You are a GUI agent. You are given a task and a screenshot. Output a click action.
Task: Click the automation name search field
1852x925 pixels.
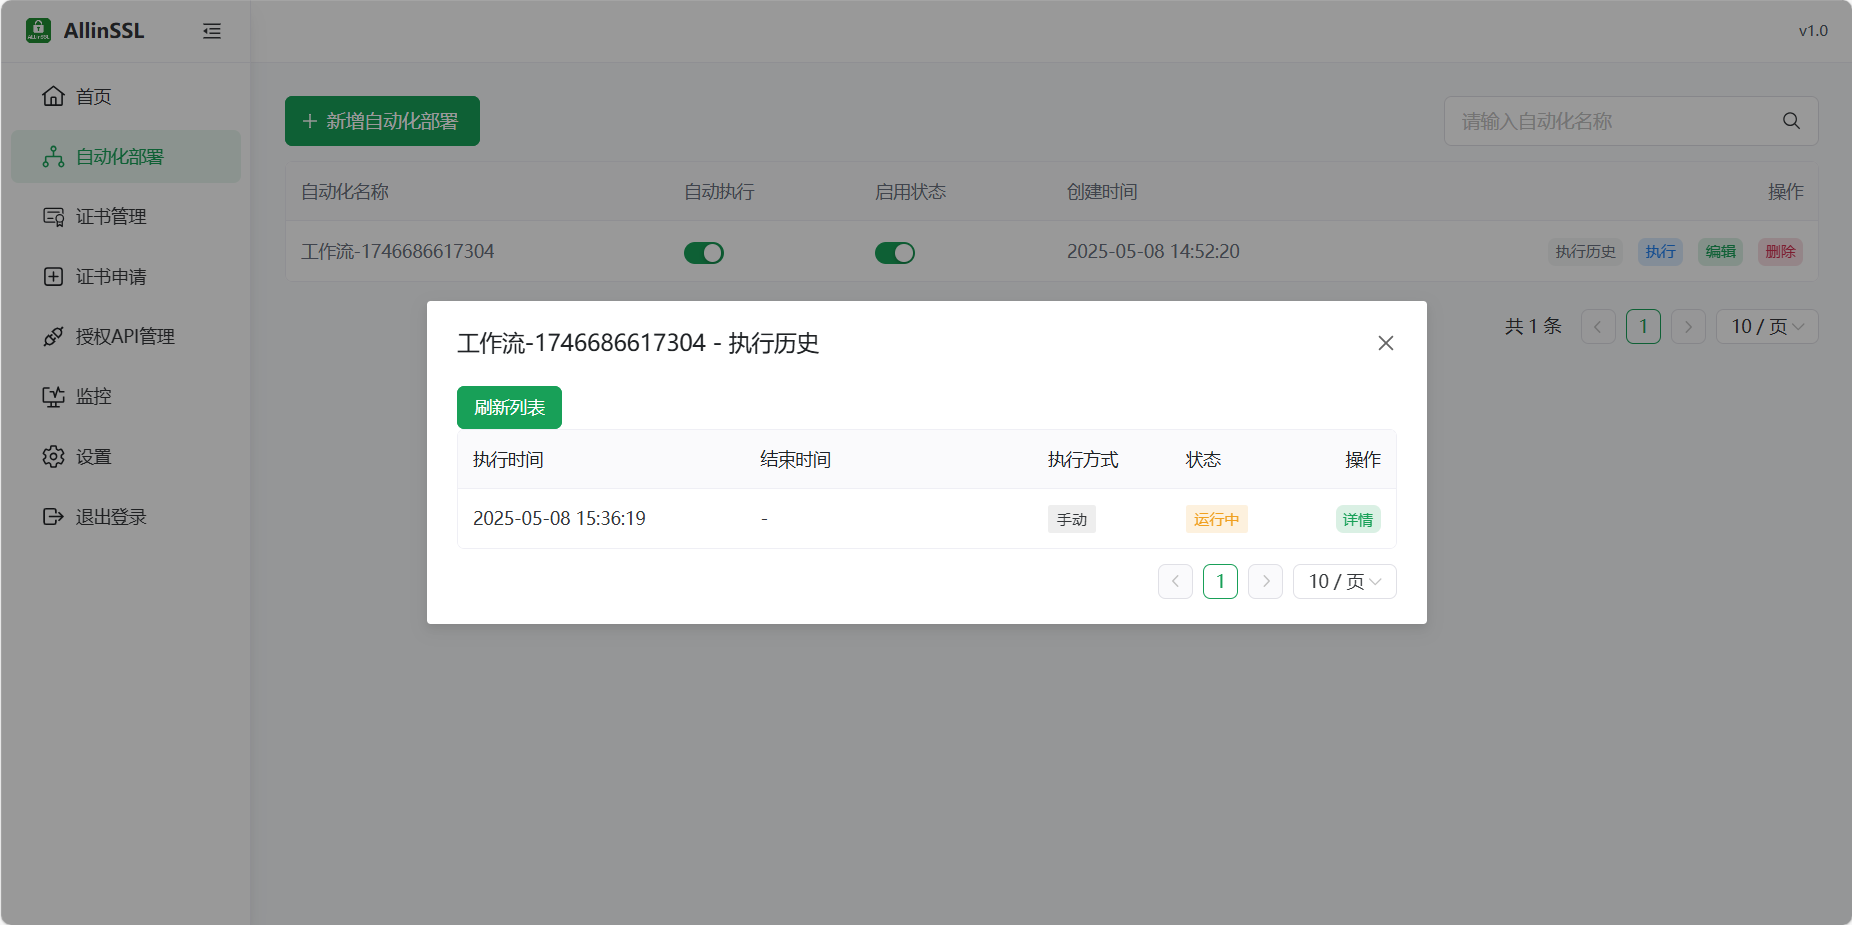1600,120
